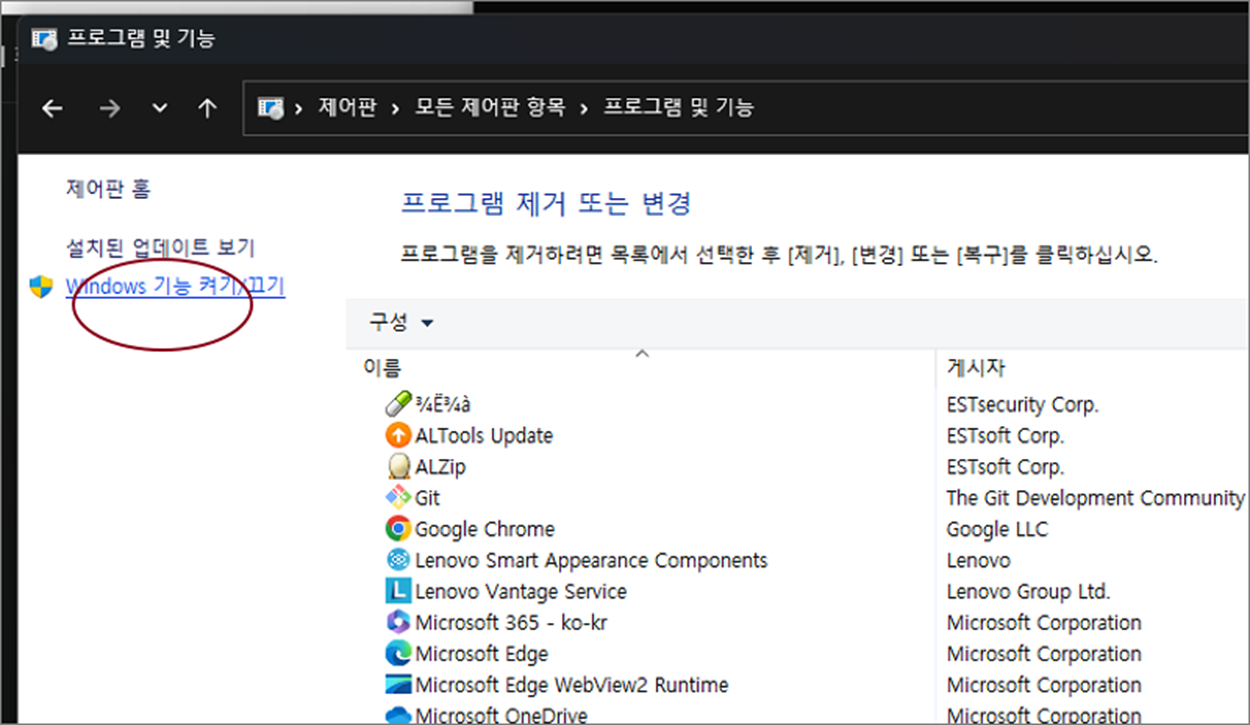Click the window title bar icon

[44, 39]
